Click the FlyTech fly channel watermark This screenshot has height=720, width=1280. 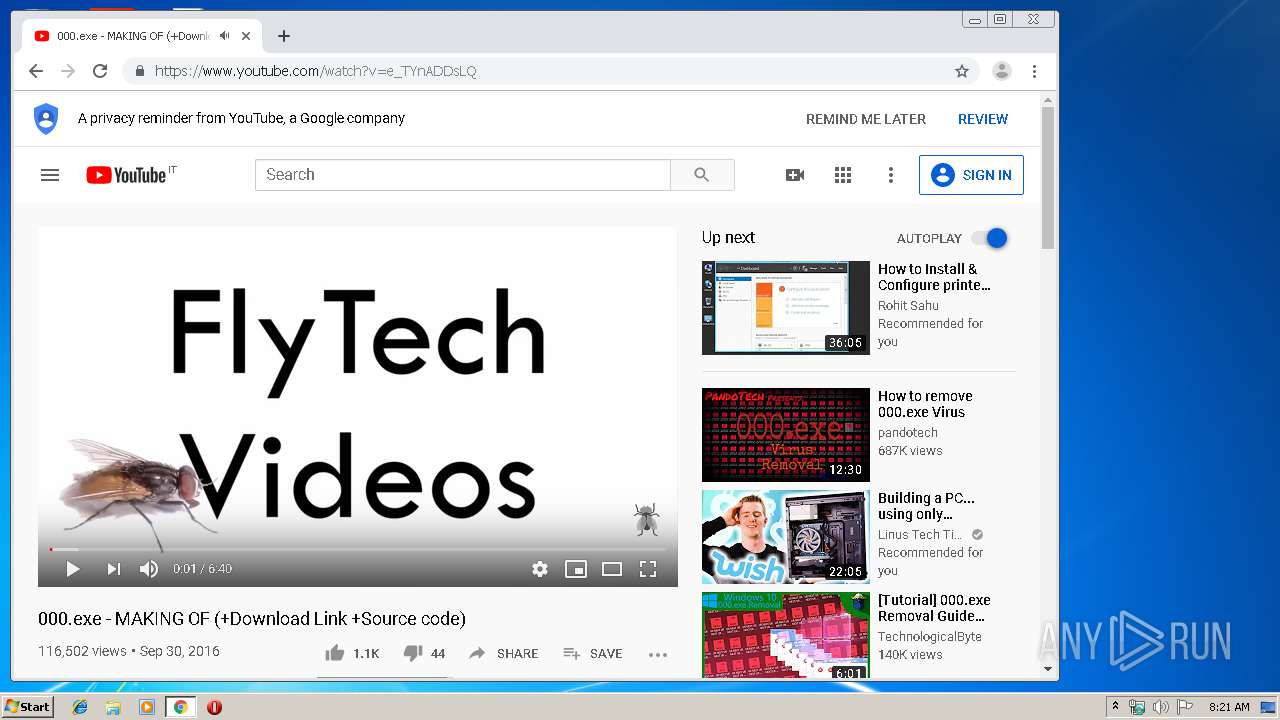646,519
